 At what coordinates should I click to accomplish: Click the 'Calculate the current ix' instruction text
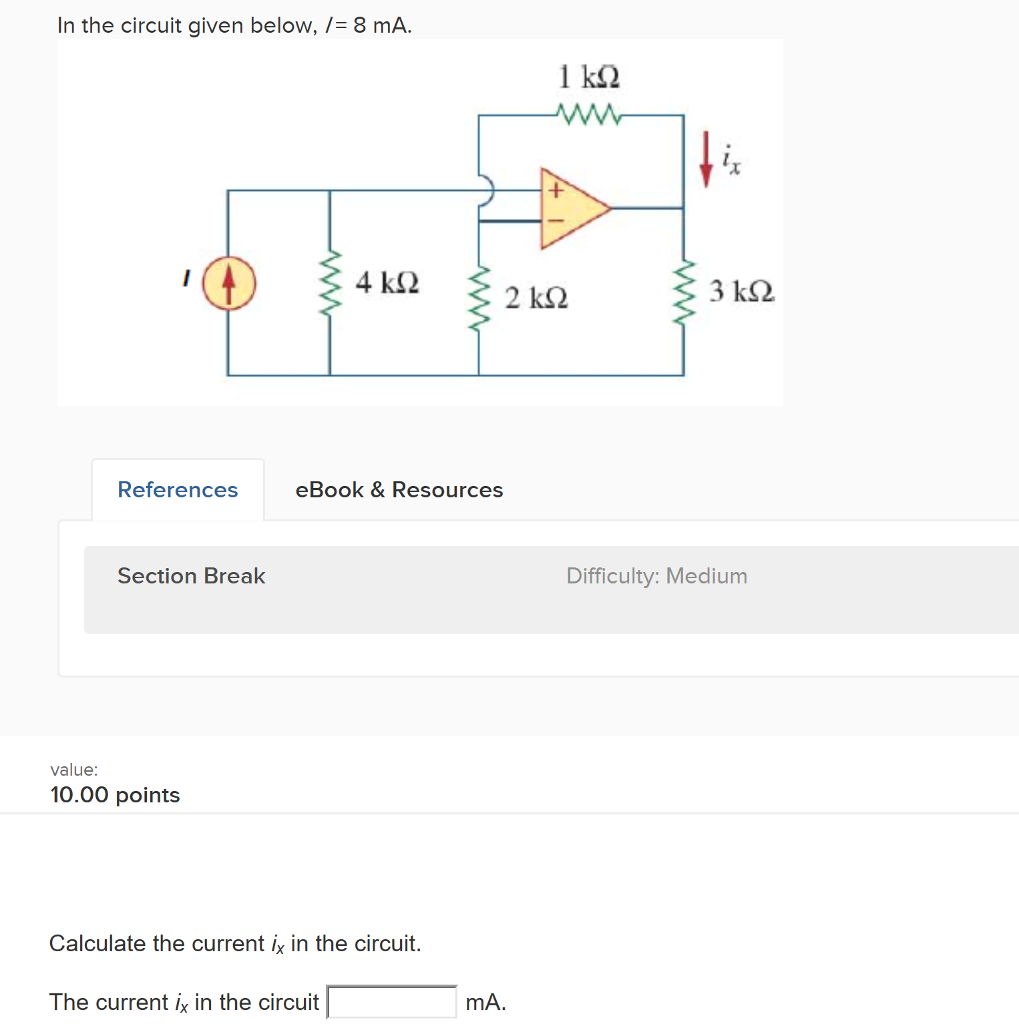(x=235, y=943)
